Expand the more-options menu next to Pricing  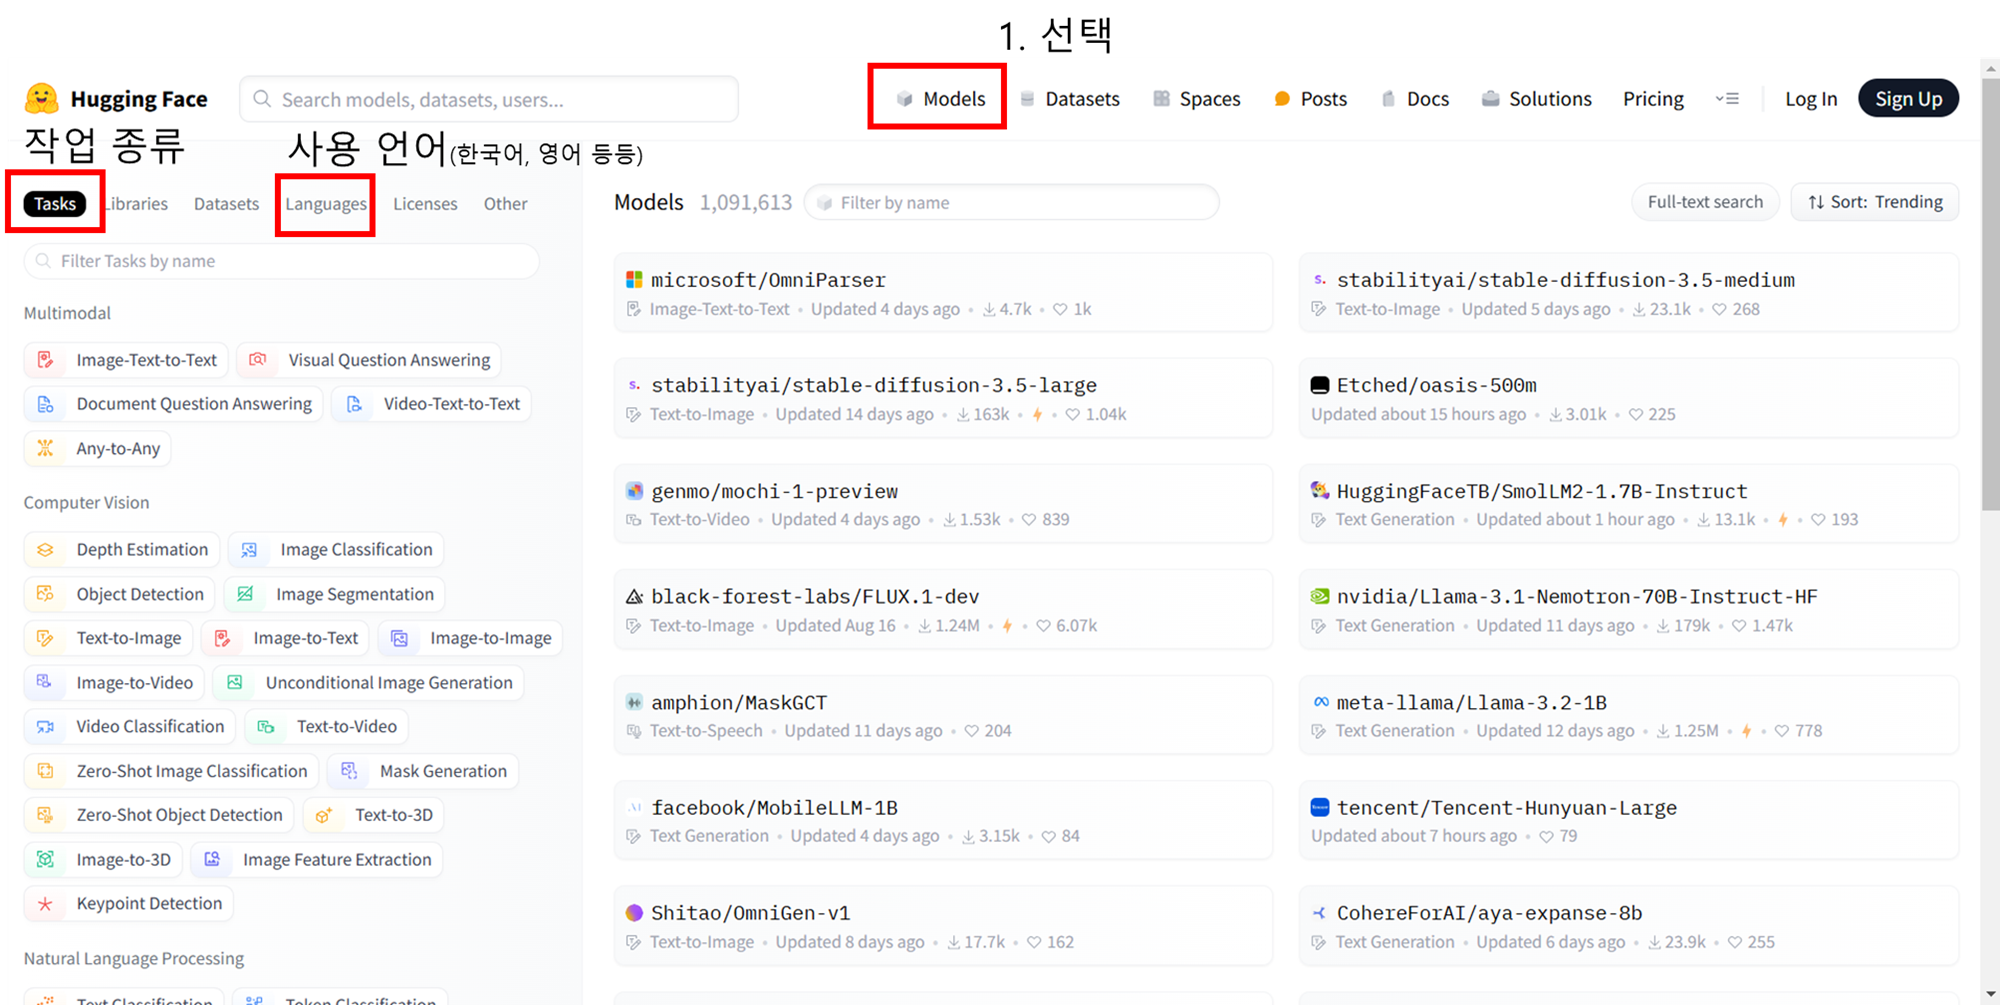[1727, 99]
